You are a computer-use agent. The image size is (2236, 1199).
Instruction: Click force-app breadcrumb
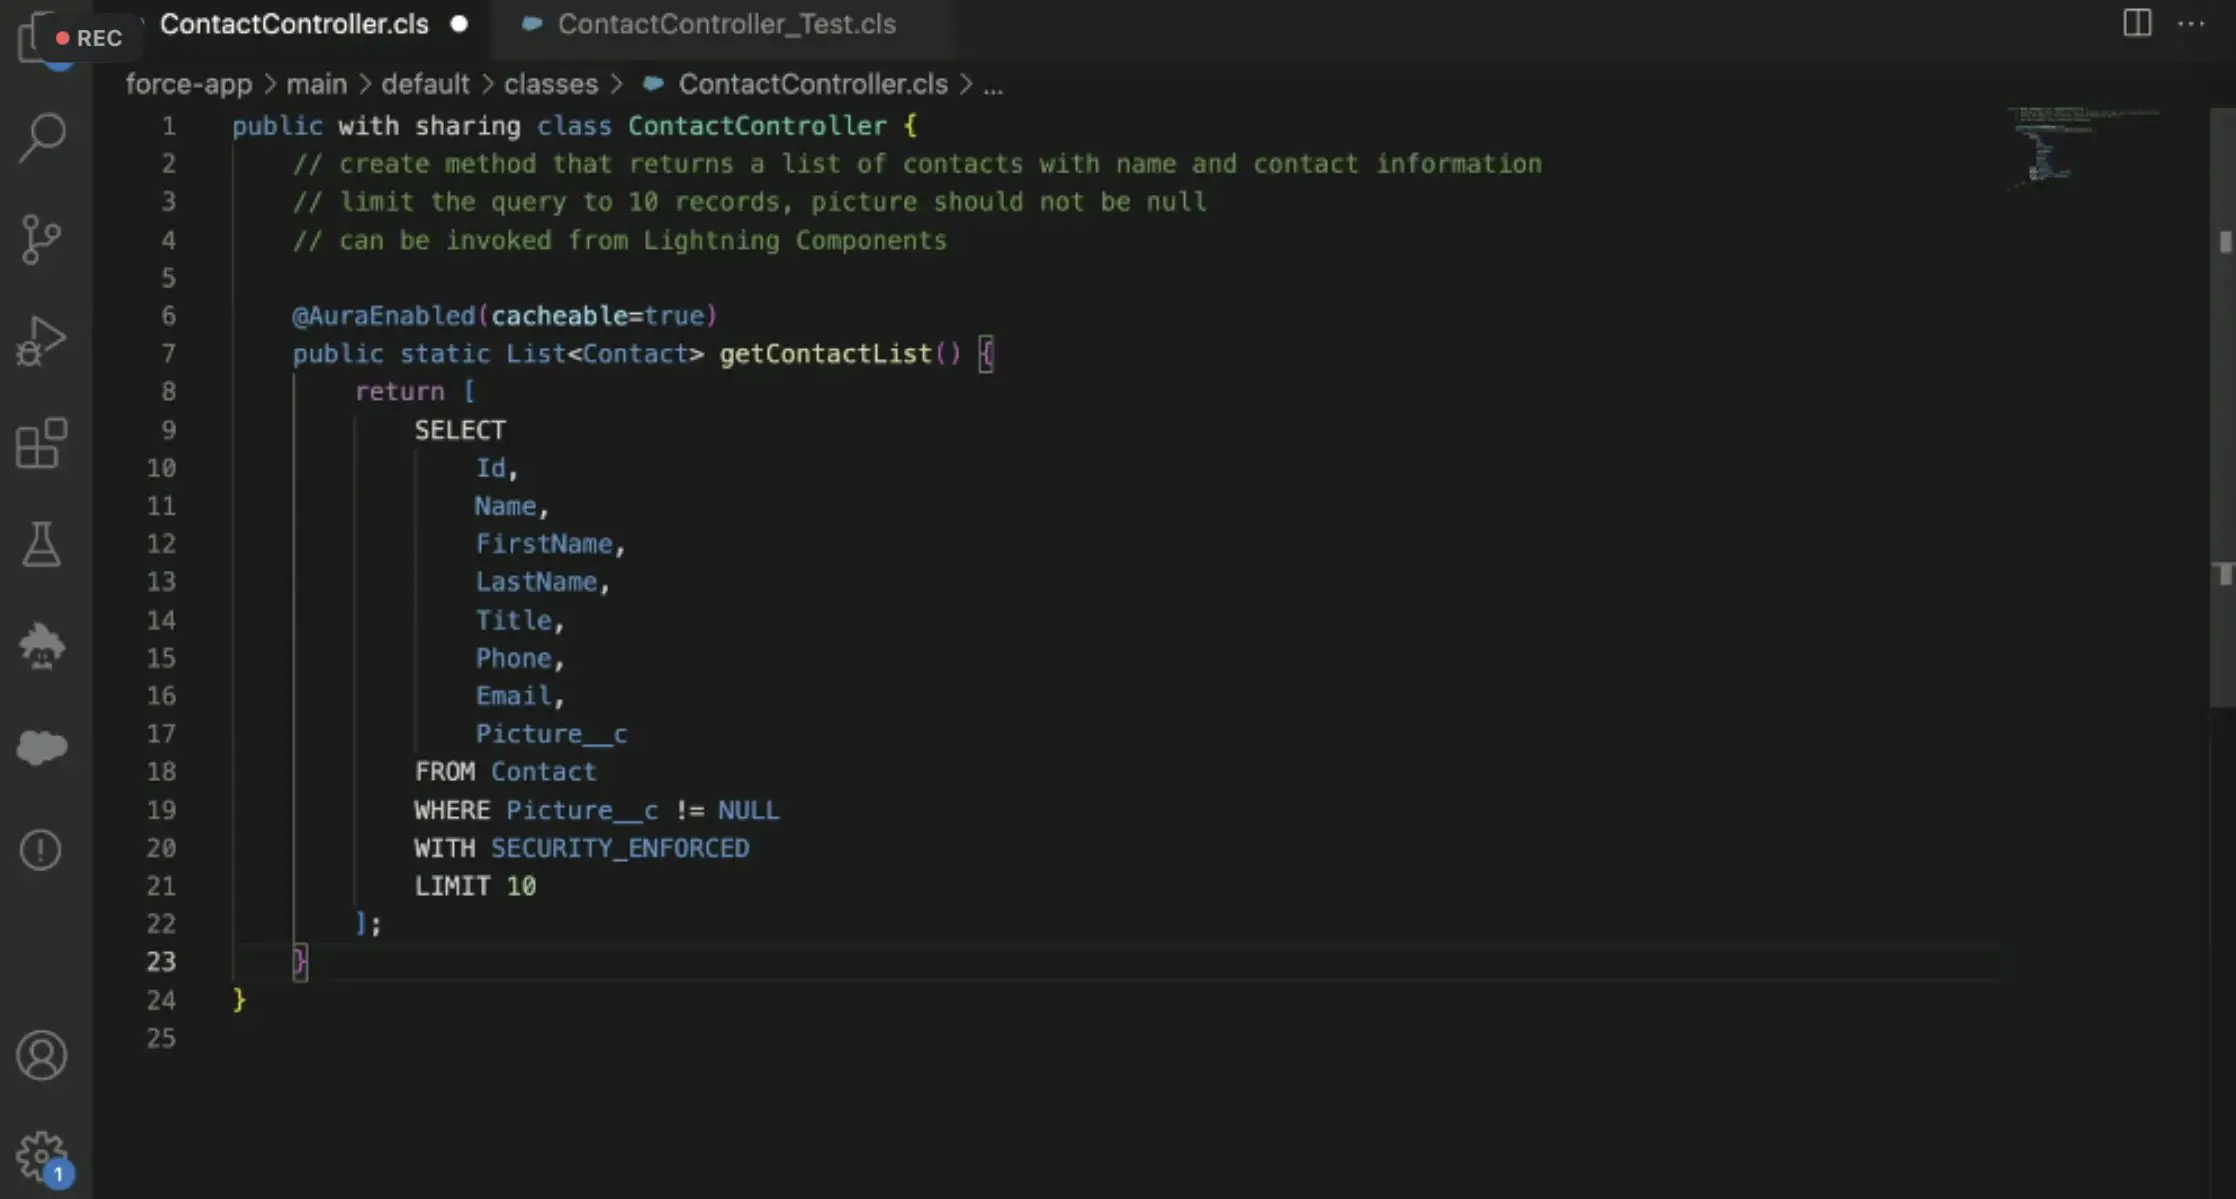point(189,84)
